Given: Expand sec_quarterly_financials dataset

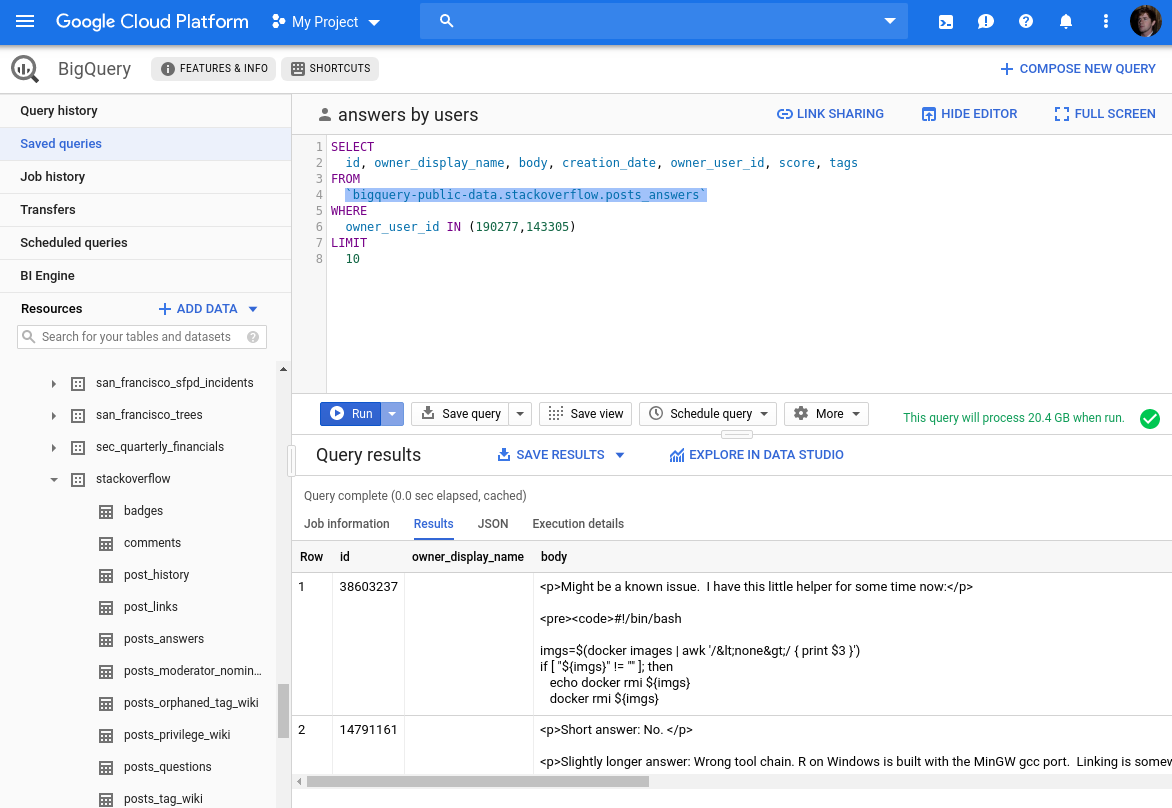Looking at the screenshot, I should pos(54,448).
